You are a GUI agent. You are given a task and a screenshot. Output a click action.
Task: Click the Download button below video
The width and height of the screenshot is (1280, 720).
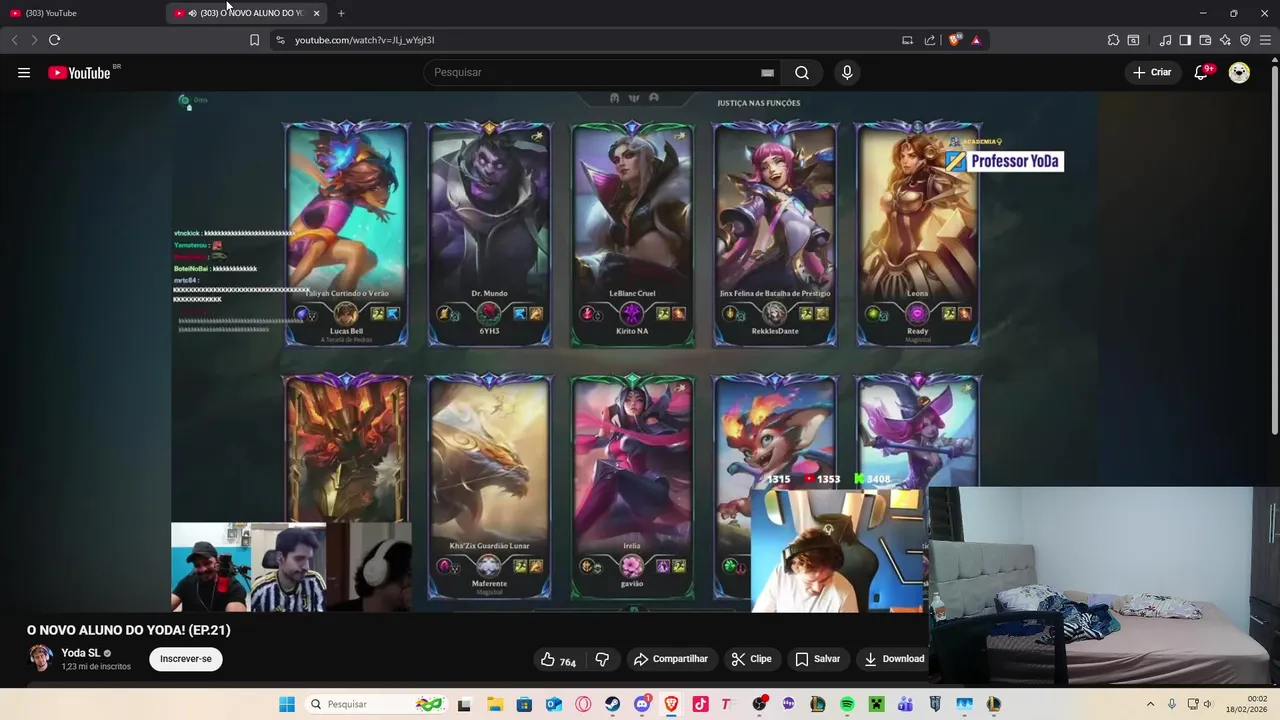(894, 659)
